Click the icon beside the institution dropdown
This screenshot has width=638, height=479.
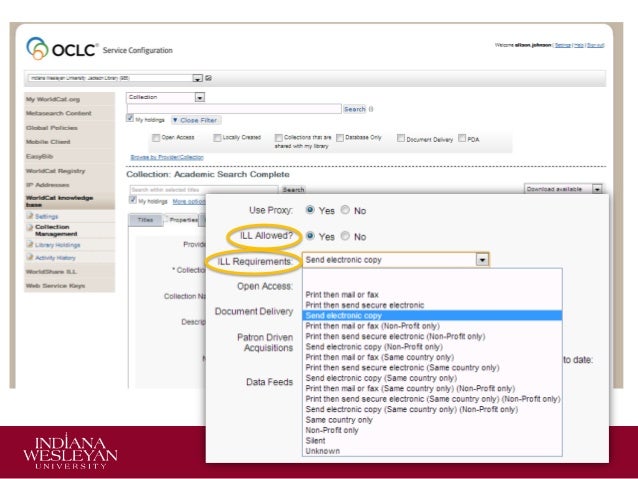pyautogui.click(x=208, y=78)
